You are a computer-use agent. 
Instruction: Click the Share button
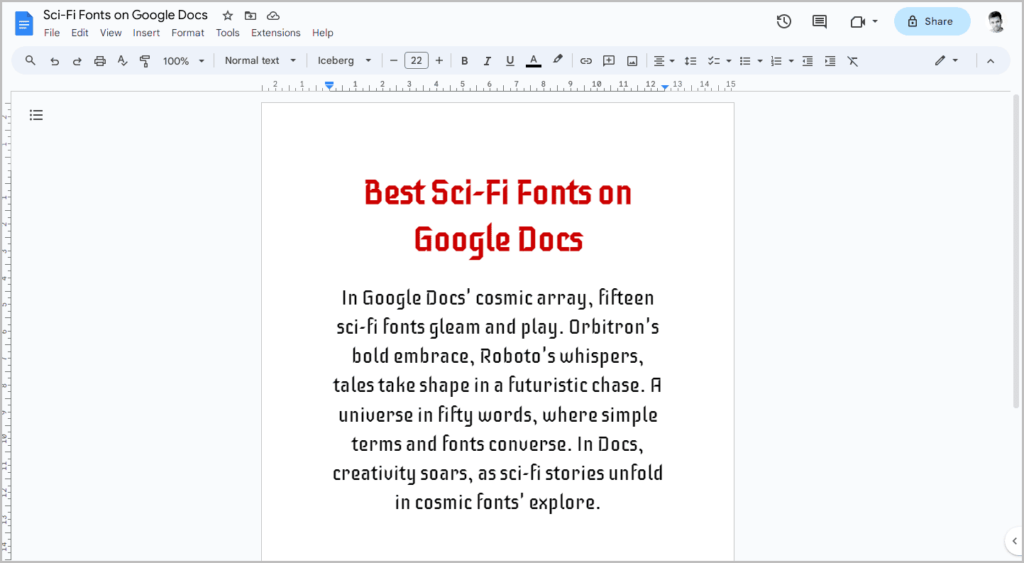932,22
